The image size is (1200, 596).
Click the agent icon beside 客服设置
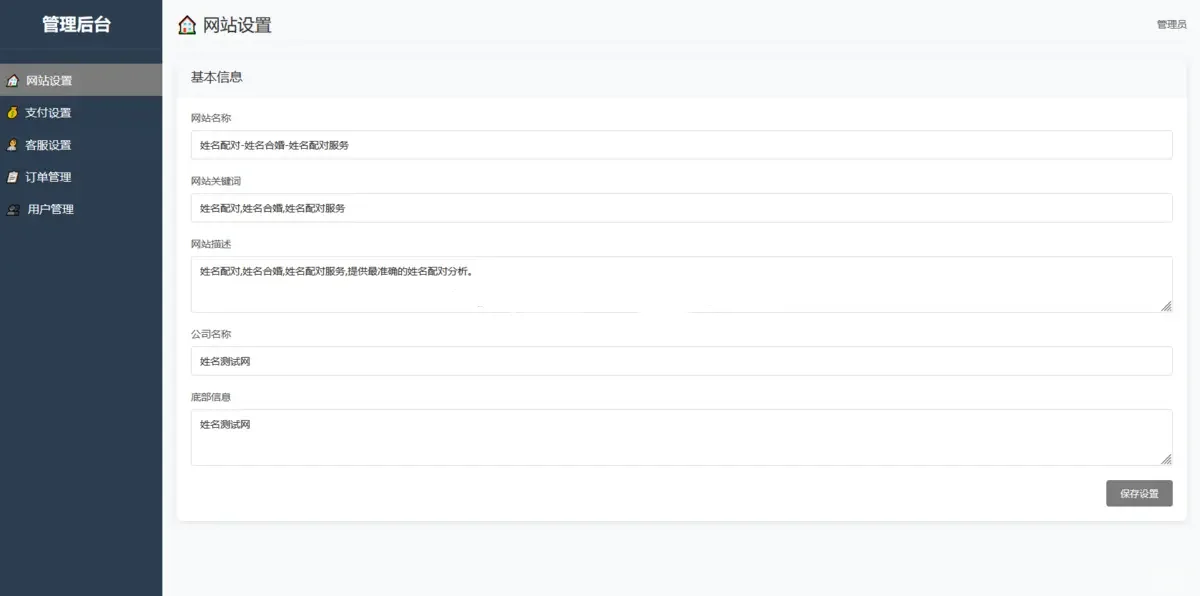coord(13,145)
